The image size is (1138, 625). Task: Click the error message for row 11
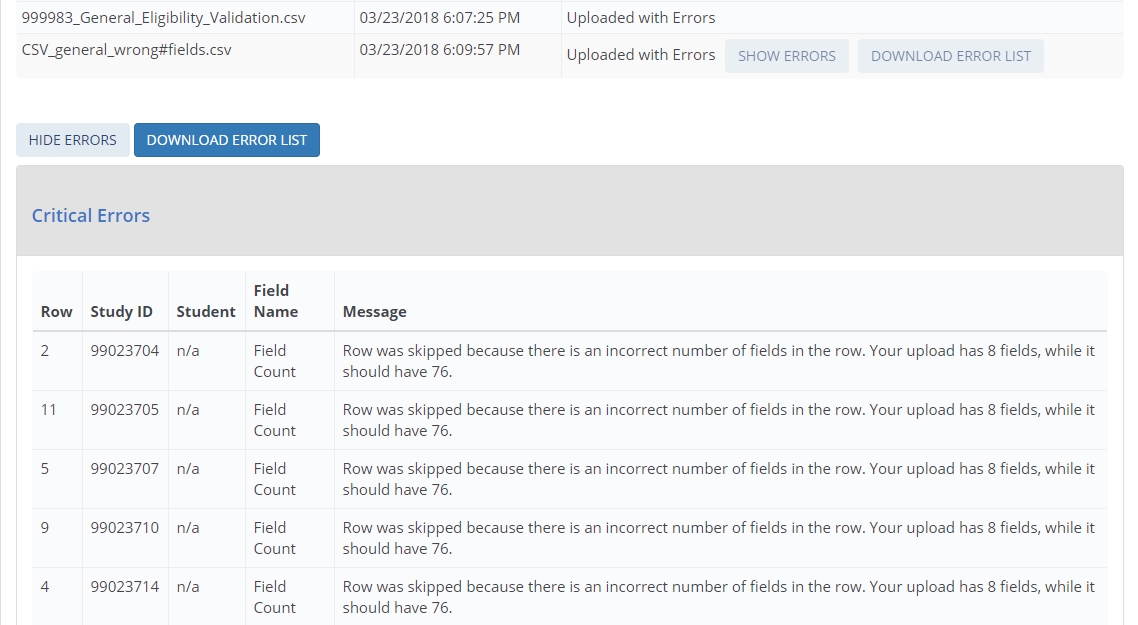pyautogui.click(x=718, y=420)
